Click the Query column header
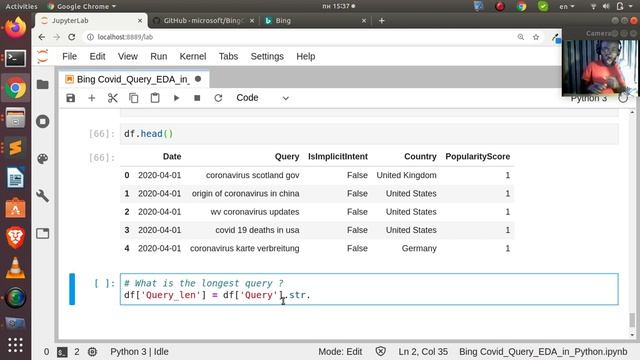Screen dimensions: 640x360 click(x=287, y=157)
